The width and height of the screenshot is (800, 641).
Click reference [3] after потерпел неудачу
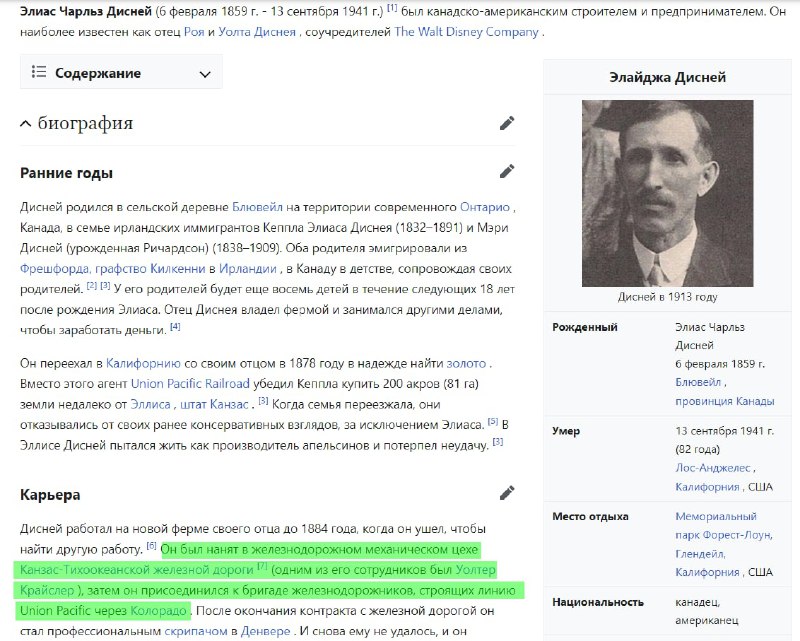[x=498, y=442]
